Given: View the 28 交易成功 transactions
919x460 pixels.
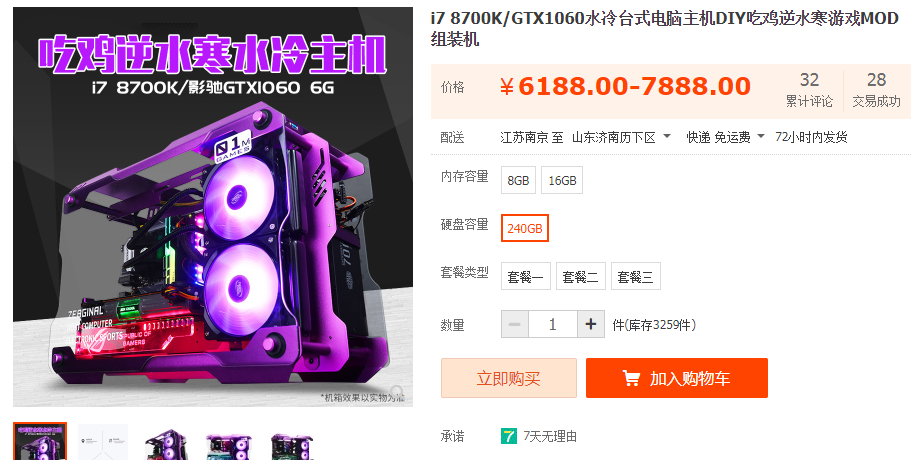Looking at the screenshot, I should 876,90.
